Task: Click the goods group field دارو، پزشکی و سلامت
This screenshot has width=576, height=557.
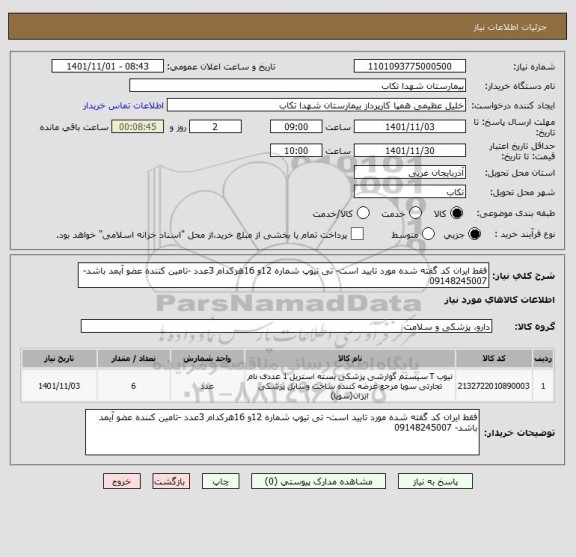Action: [286, 326]
